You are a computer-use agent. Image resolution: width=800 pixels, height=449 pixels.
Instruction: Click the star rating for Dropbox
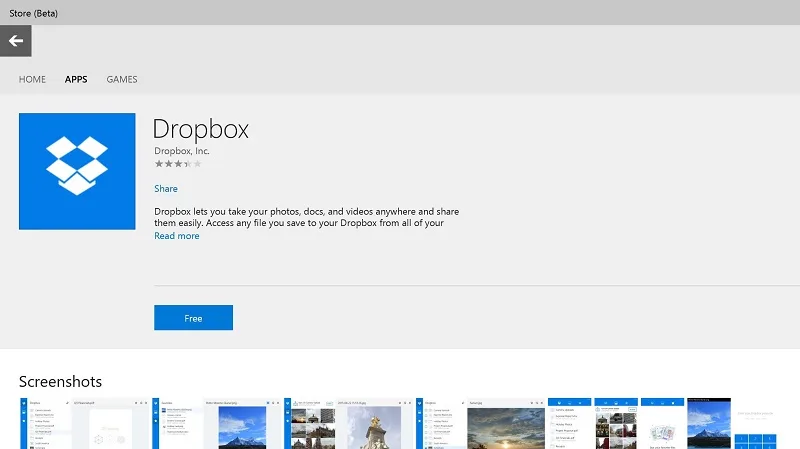[x=178, y=164]
